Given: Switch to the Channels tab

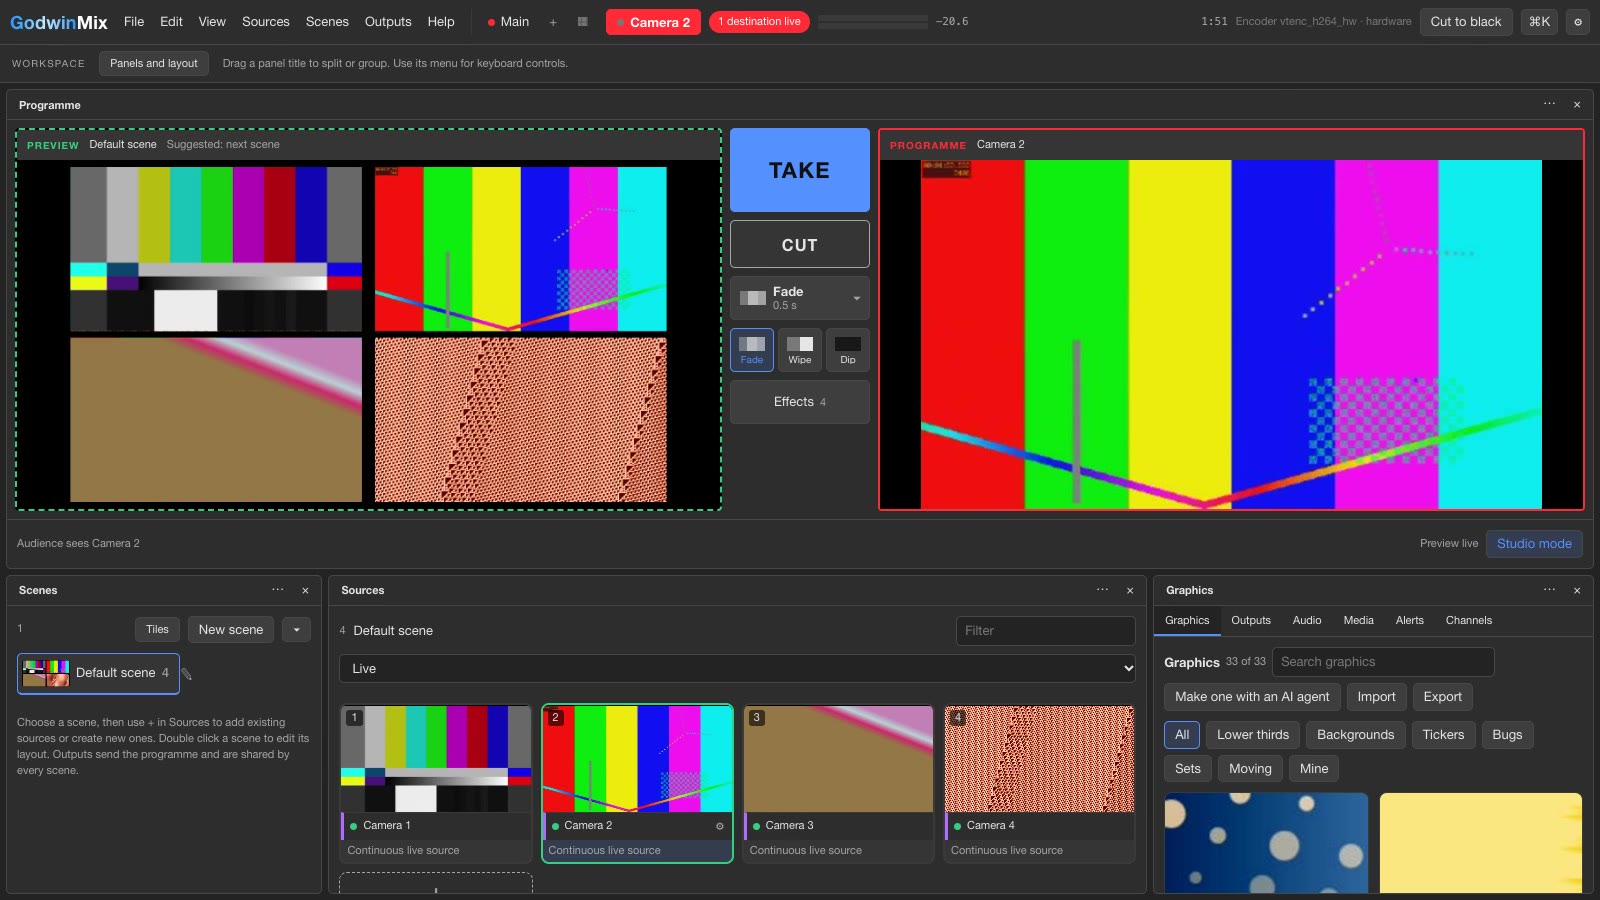Looking at the screenshot, I should click(x=1469, y=621).
